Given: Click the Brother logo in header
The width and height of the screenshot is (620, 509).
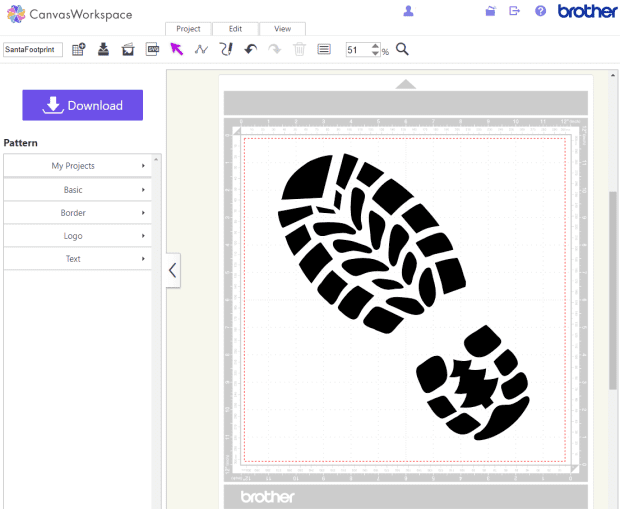Looking at the screenshot, I should point(587,11).
